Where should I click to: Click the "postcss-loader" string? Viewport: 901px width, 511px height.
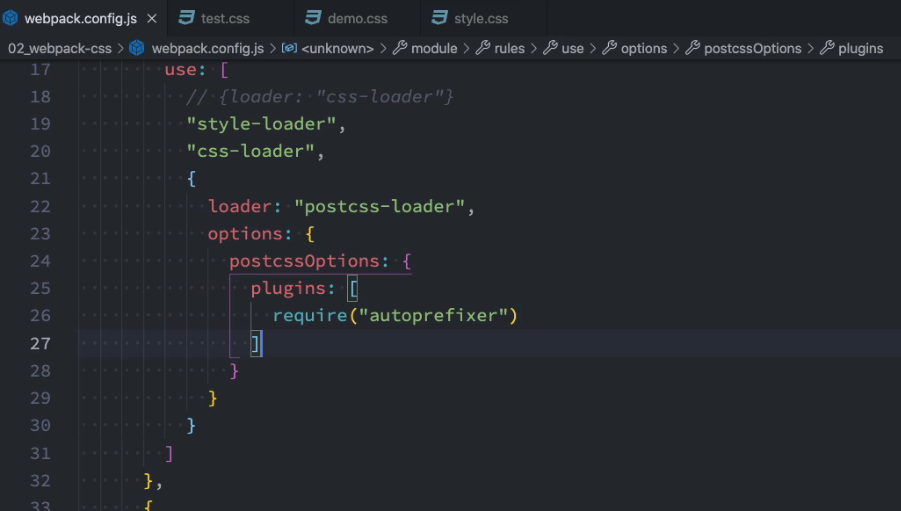pyautogui.click(x=379, y=206)
